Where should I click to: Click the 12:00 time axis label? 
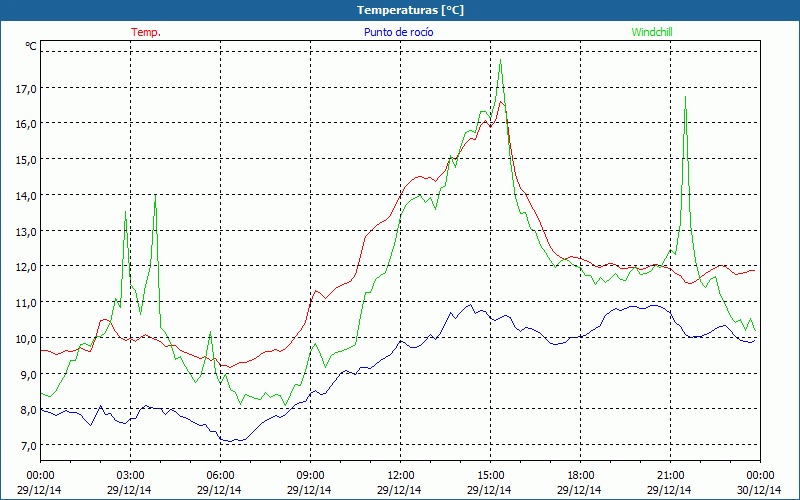(401, 476)
